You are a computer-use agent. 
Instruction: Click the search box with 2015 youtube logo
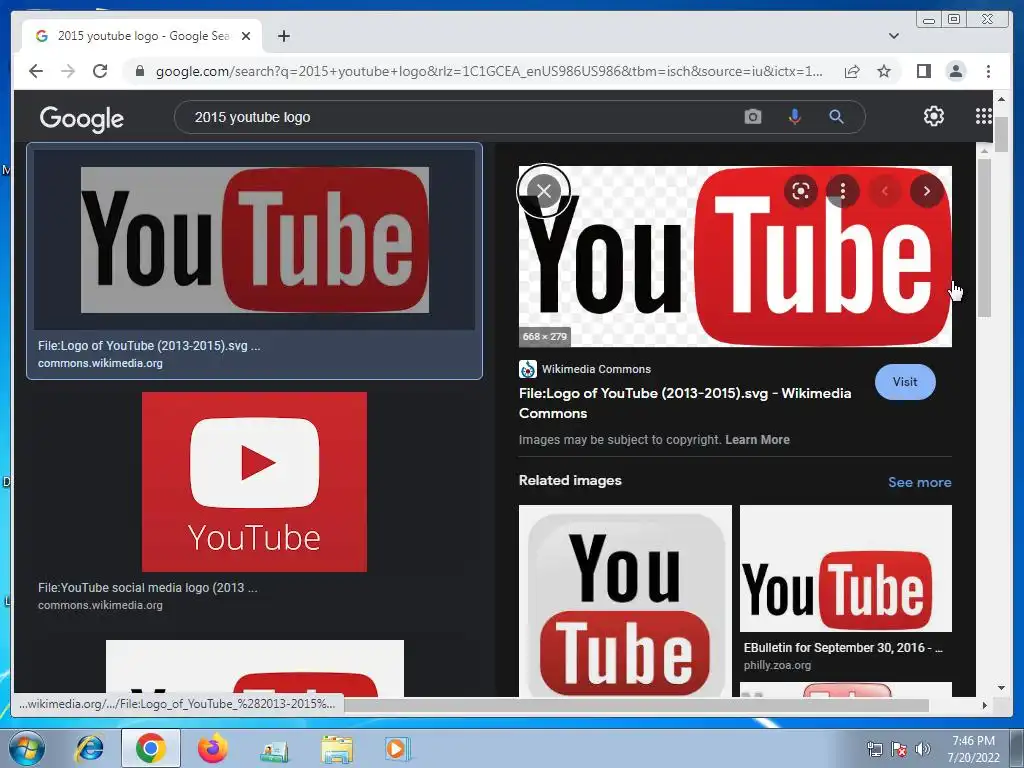pyautogui.click(x=457, y=118)
